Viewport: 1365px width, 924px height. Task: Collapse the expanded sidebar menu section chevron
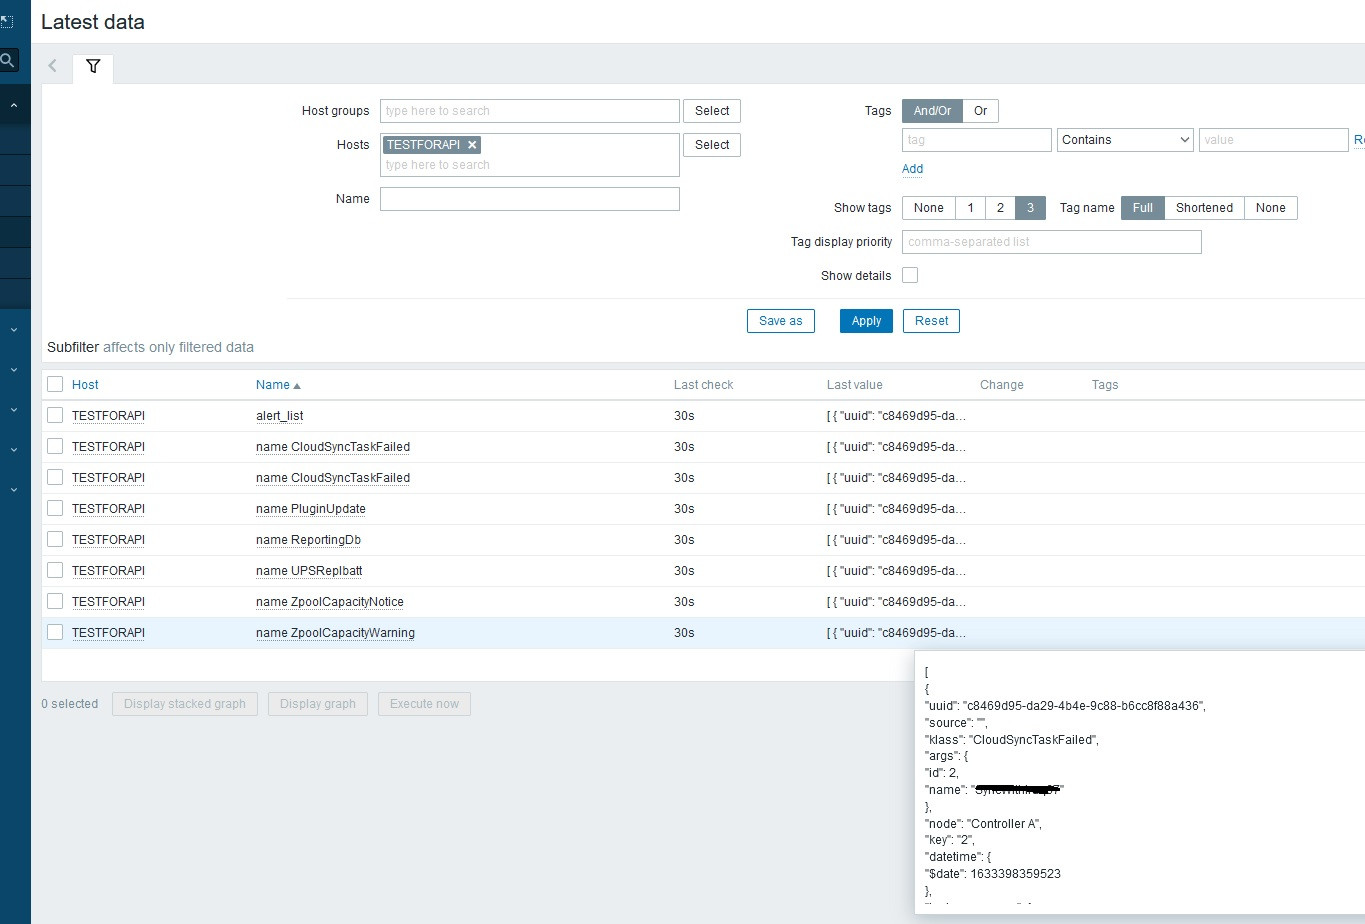click(x=14, y=105)
